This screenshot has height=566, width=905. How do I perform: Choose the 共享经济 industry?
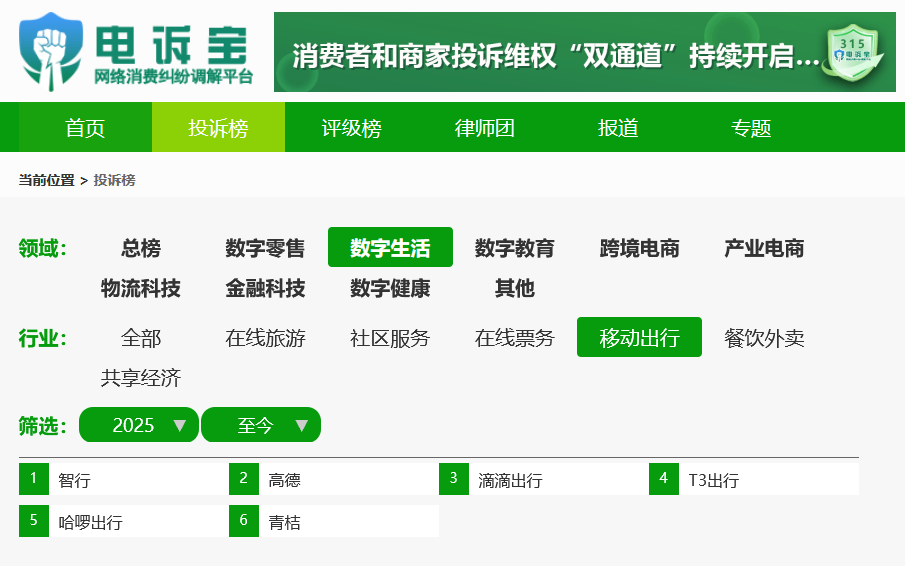click(141, 378)
